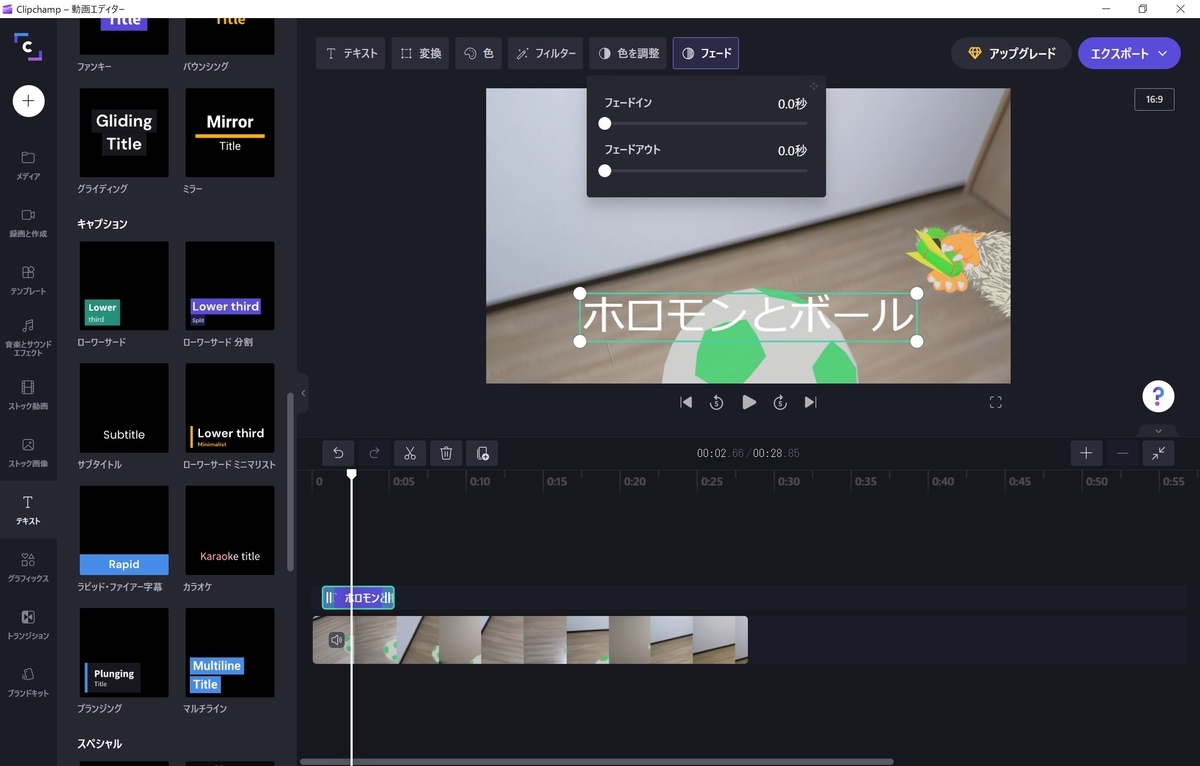Image resolution: width=1200 pixels, height=766 pixels.
Task: Click the timeline horizontal scrollbar
Action: pos(596,762)
